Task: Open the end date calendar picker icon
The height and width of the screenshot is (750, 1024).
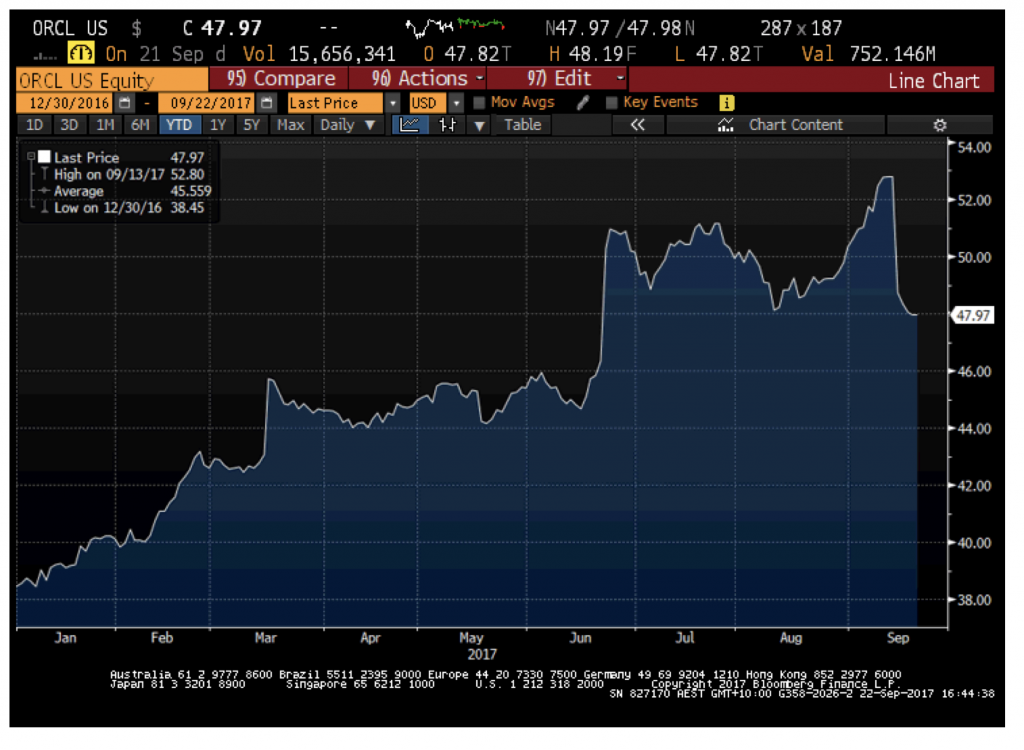Action: 266,103
